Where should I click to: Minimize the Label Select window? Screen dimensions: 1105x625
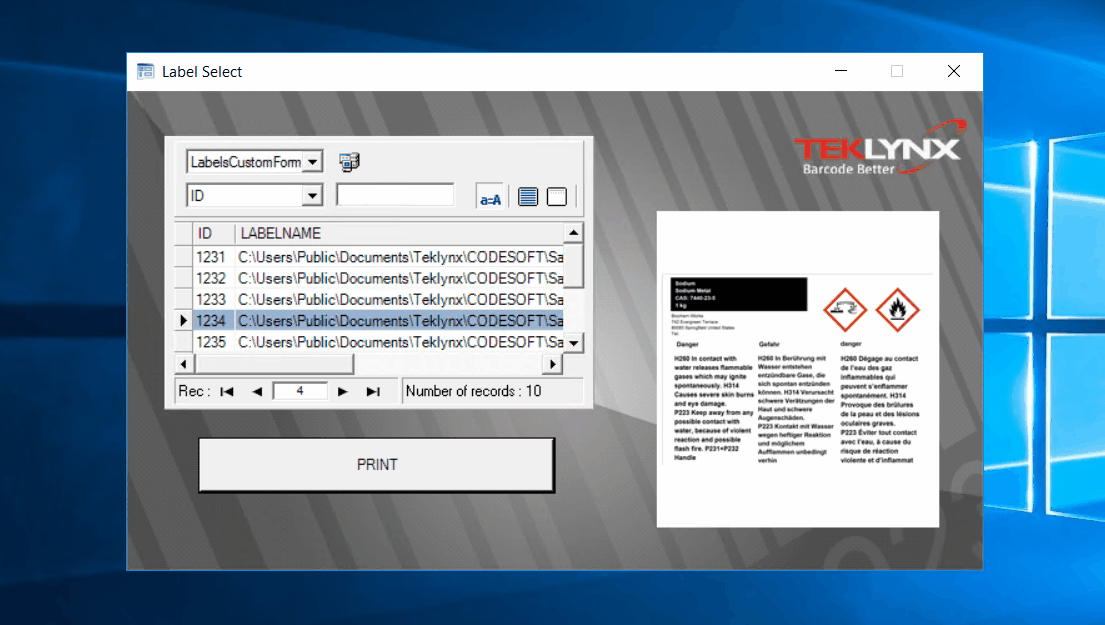pos(841,71)
